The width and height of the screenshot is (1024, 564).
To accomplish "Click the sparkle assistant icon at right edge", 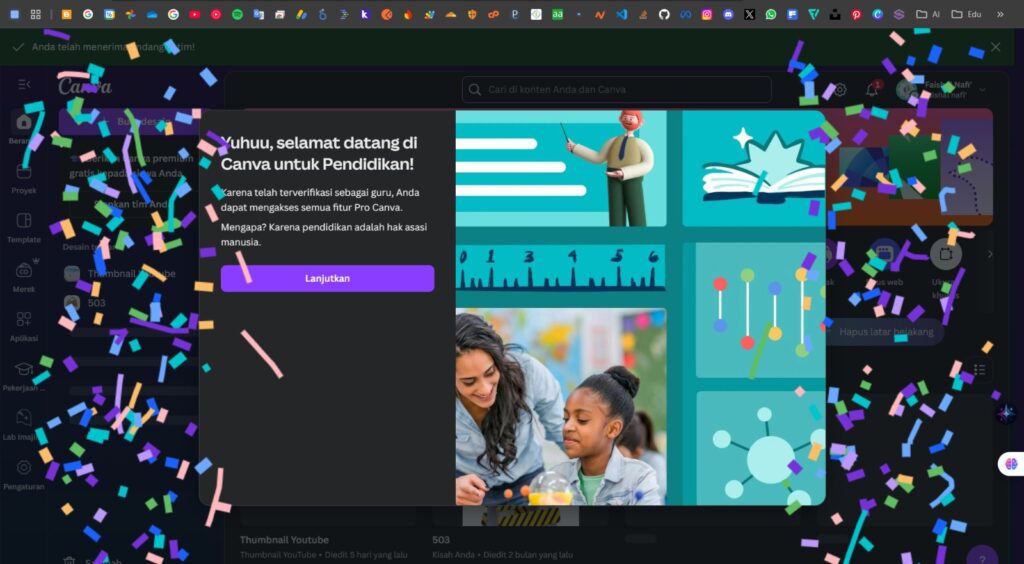I will 1006,413.
